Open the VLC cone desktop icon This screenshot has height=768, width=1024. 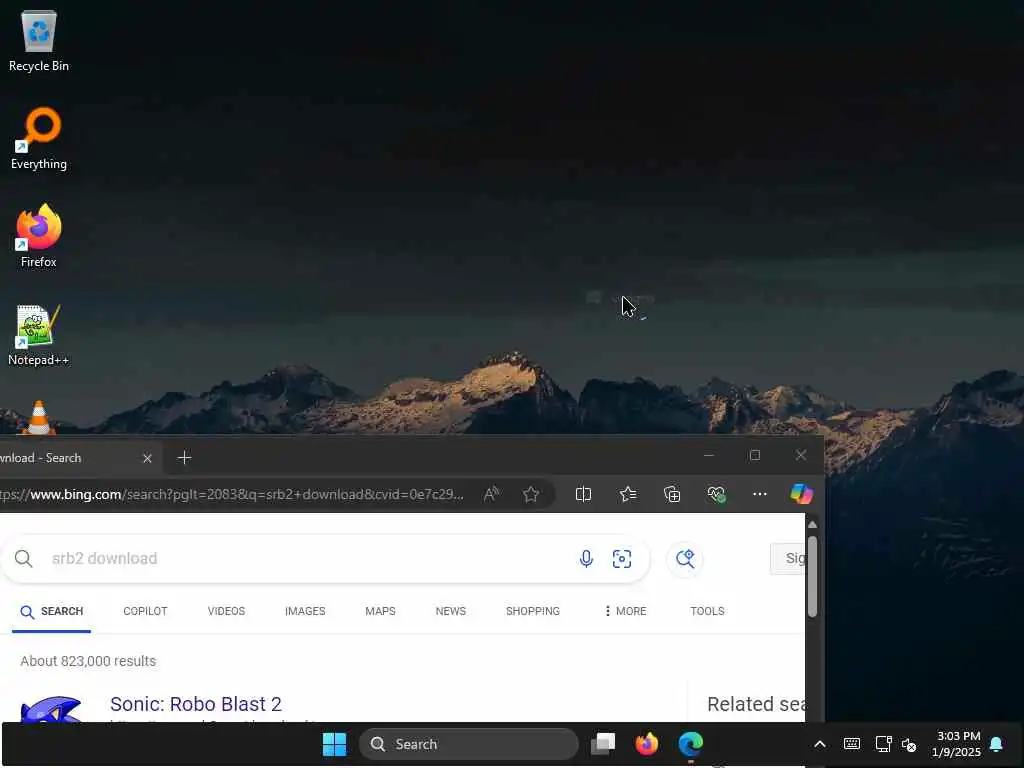(x=39, y=417)
